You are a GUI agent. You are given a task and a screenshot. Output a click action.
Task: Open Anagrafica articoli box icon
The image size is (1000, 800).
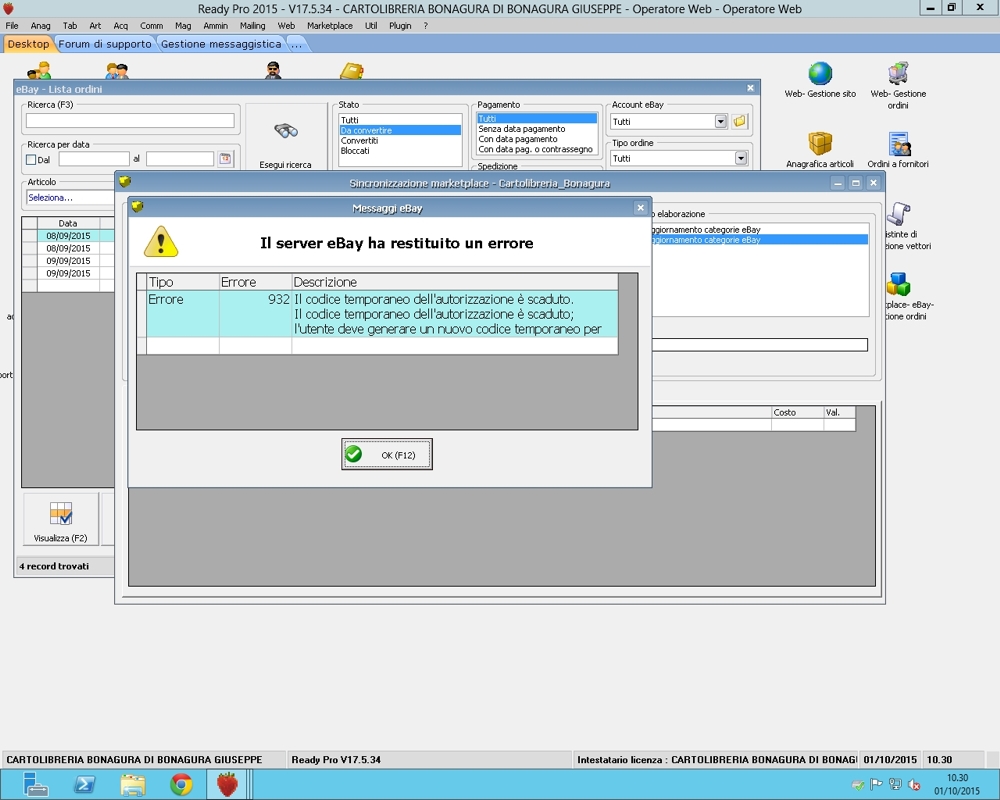[x=820, y=150]
